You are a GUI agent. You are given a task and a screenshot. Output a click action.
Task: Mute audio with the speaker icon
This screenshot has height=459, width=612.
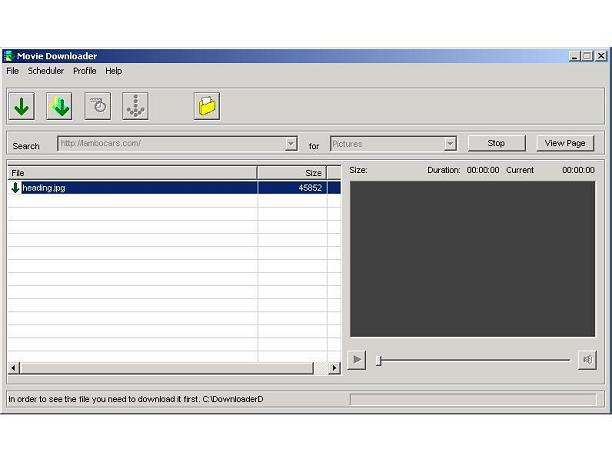(587, 360)
